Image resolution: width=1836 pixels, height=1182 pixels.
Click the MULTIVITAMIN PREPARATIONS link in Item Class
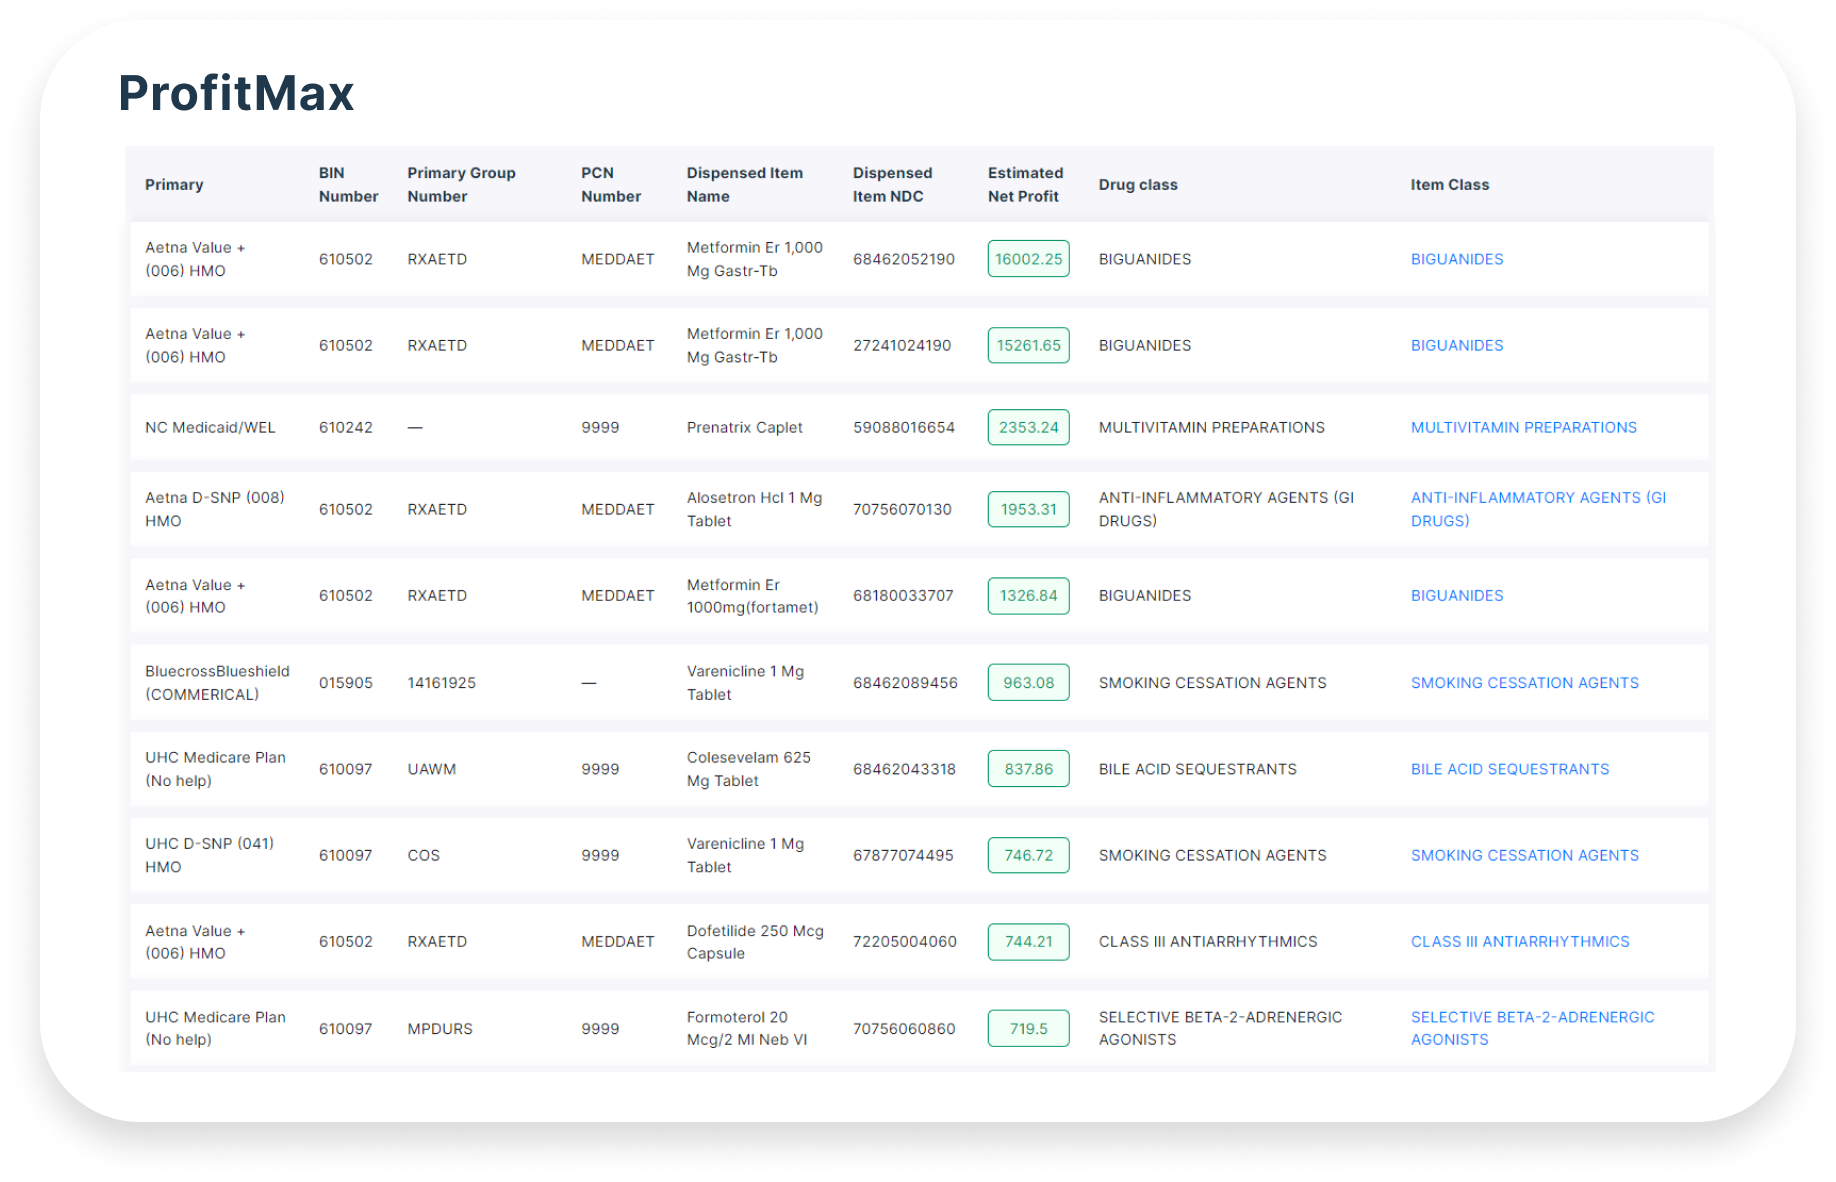(1523, 427)
